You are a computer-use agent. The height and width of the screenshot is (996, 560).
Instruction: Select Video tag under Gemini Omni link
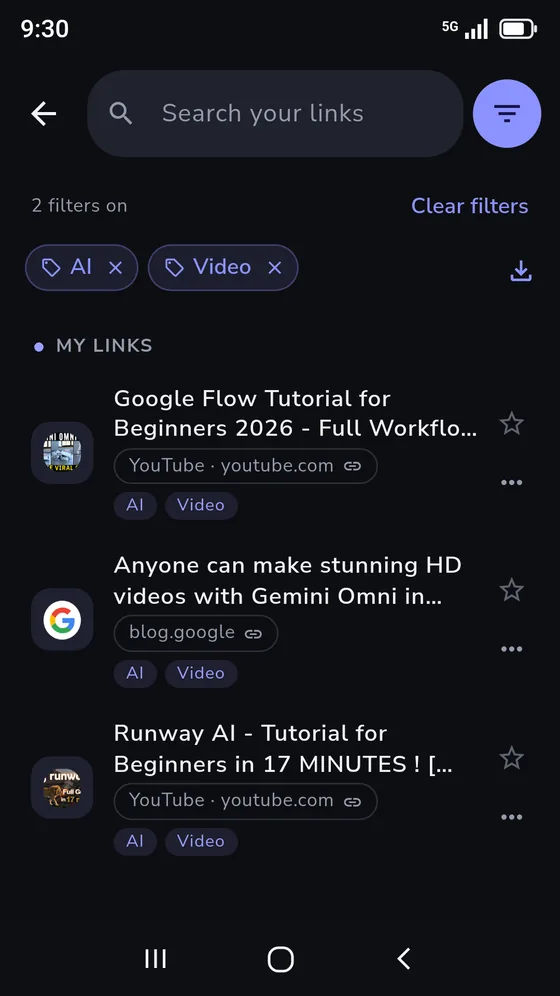tap(201, 673)
